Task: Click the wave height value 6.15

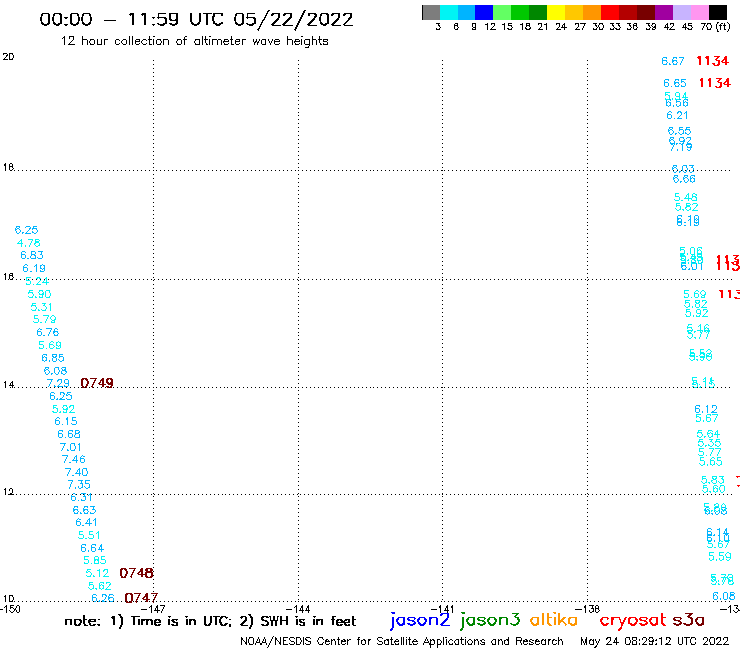Action: (66, 421)
